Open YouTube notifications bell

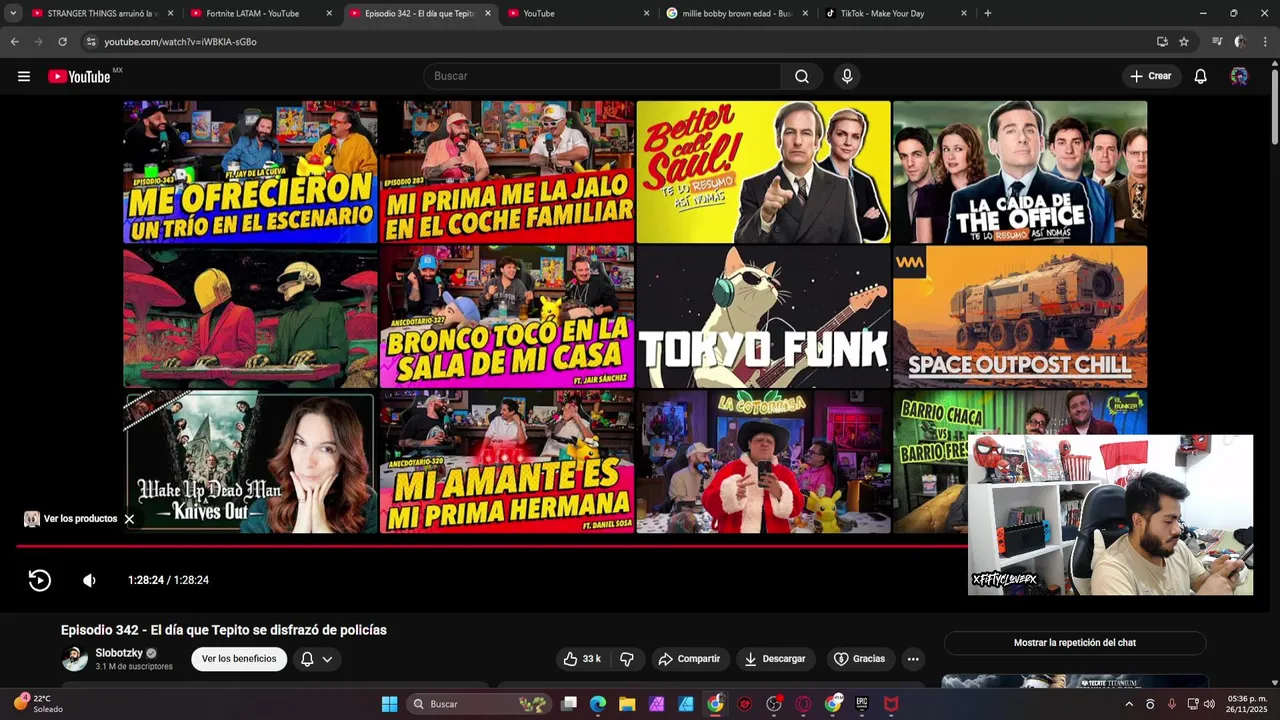[x=1200, y=76]
